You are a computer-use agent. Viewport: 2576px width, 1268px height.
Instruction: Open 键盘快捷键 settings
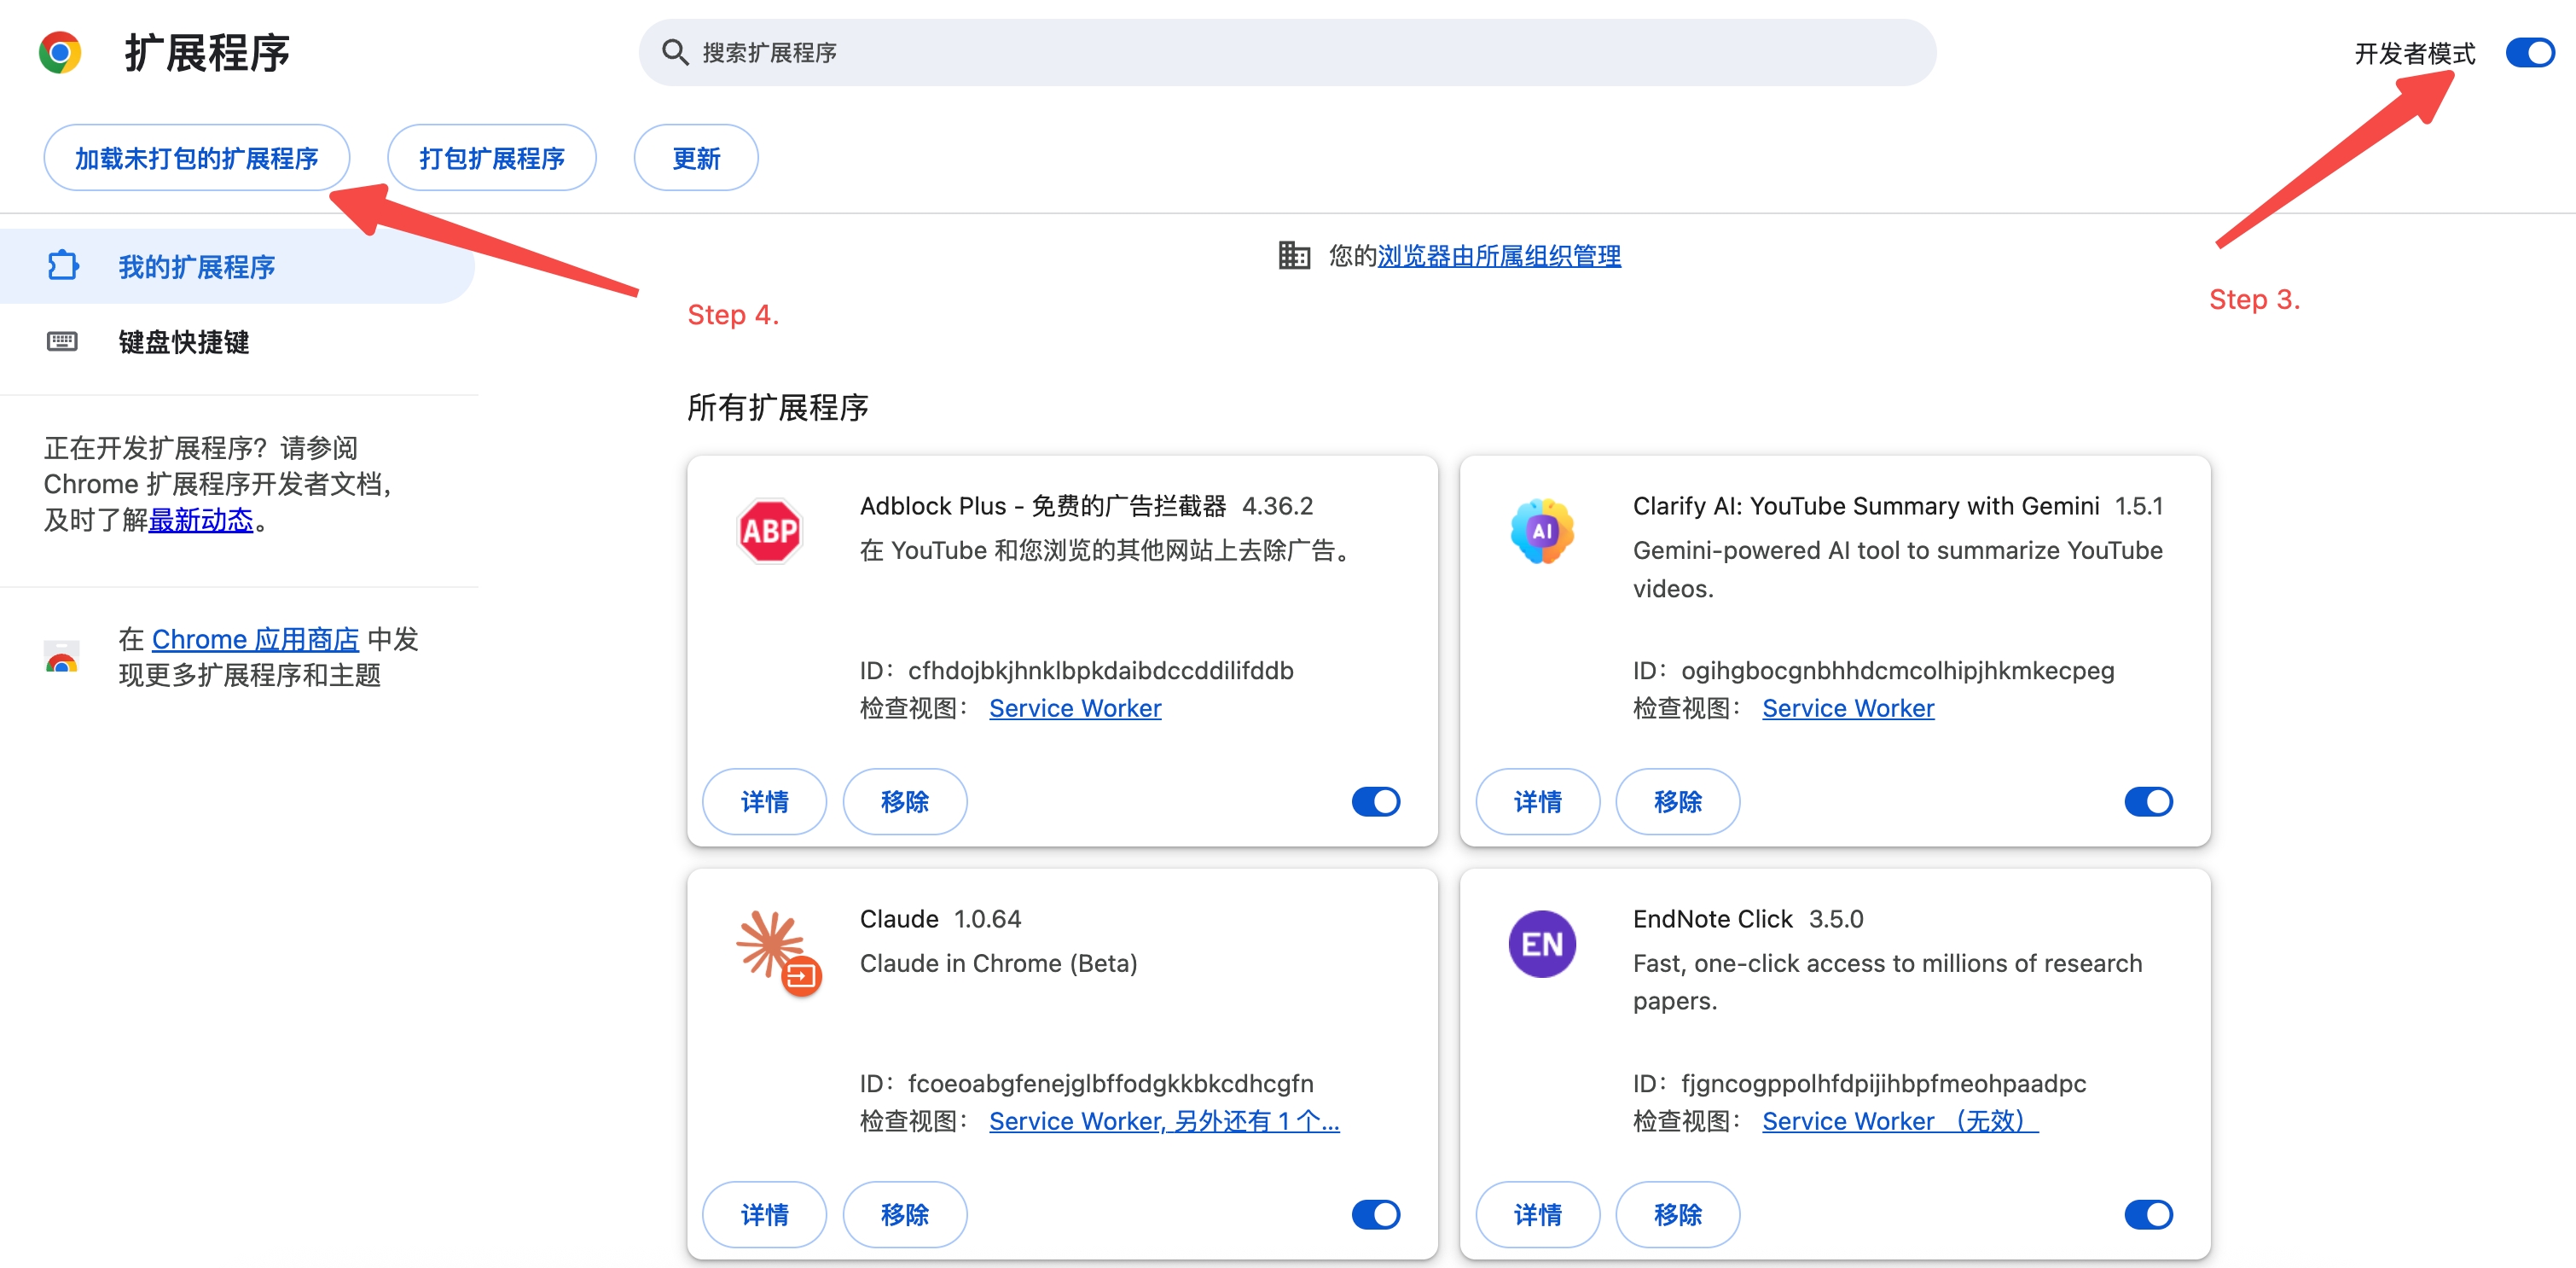point(184,342)
